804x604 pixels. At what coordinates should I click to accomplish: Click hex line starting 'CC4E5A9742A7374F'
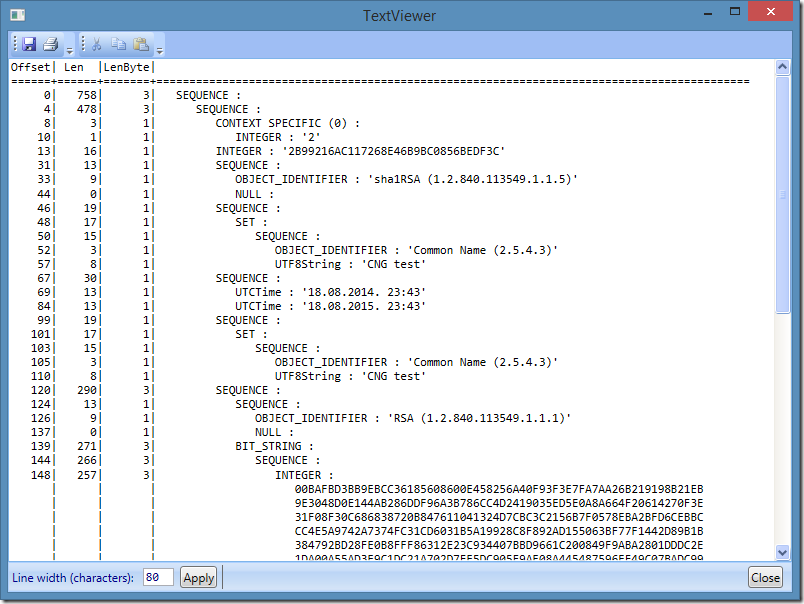[499, 531]
